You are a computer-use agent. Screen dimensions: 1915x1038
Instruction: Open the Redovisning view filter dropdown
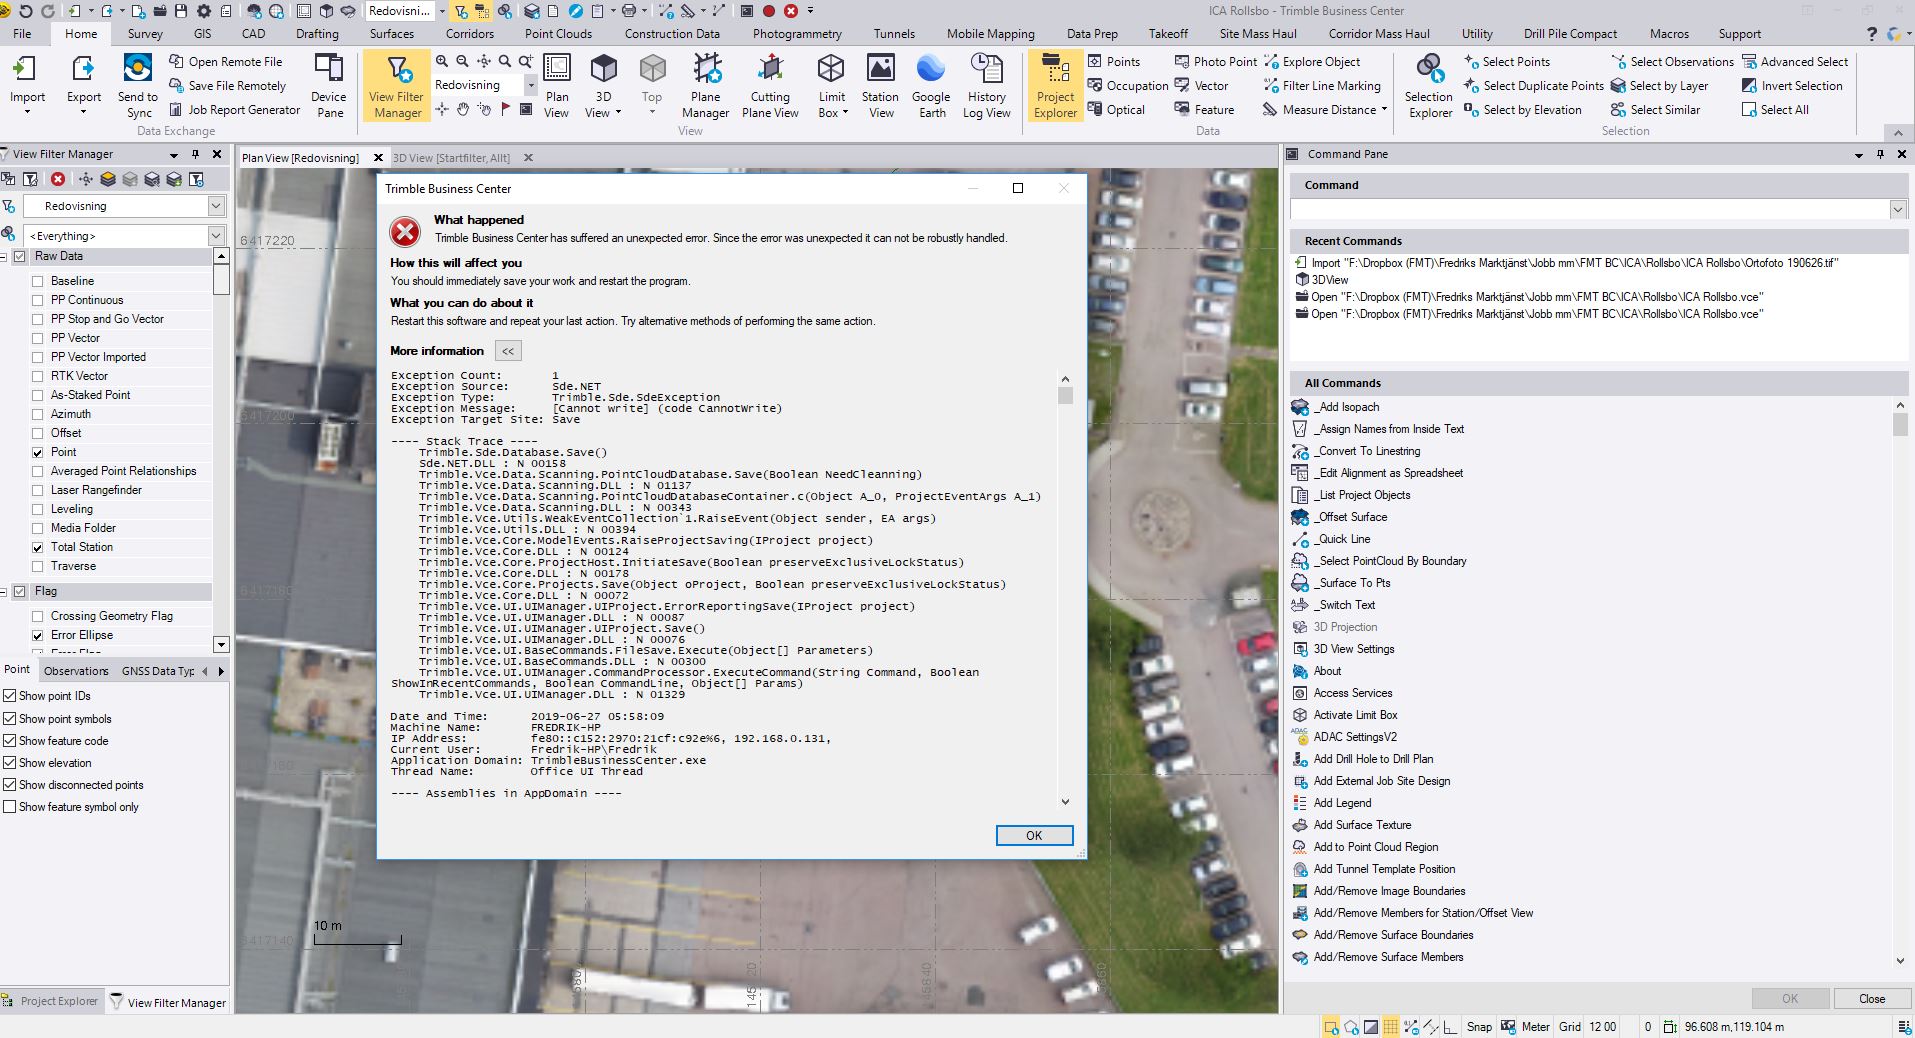coord(216,206)
